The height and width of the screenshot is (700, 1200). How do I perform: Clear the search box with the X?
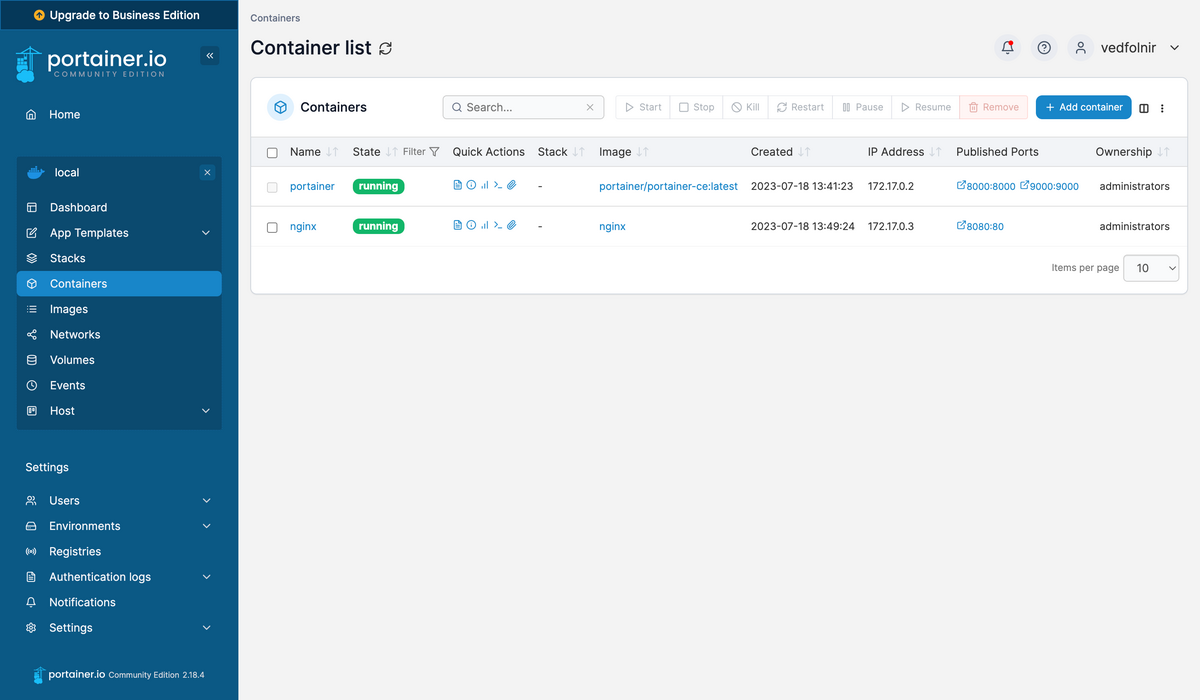click(x=590, y=107)
